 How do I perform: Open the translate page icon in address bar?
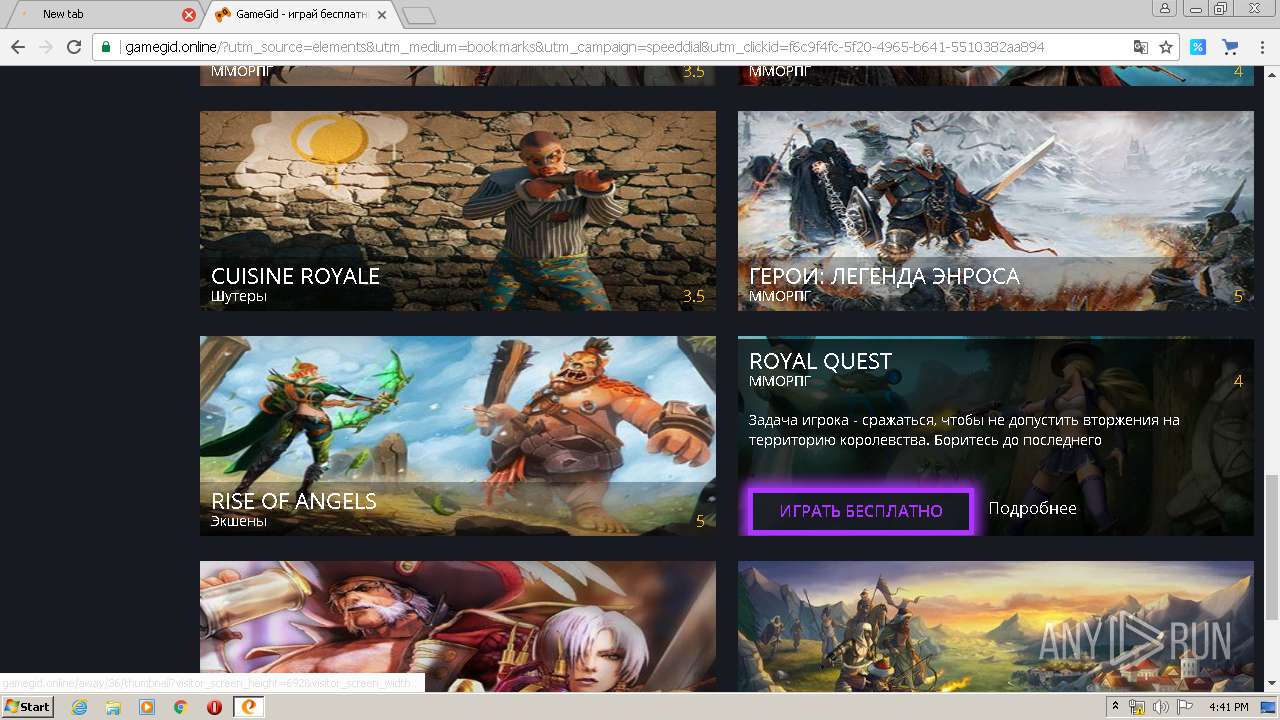tap(1140, 47)
